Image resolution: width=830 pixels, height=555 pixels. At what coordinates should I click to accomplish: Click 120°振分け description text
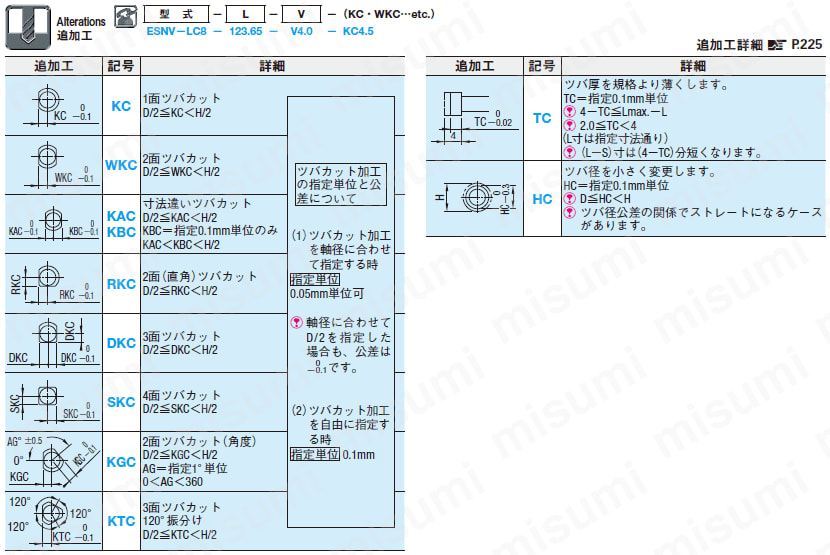pos(172,521)
